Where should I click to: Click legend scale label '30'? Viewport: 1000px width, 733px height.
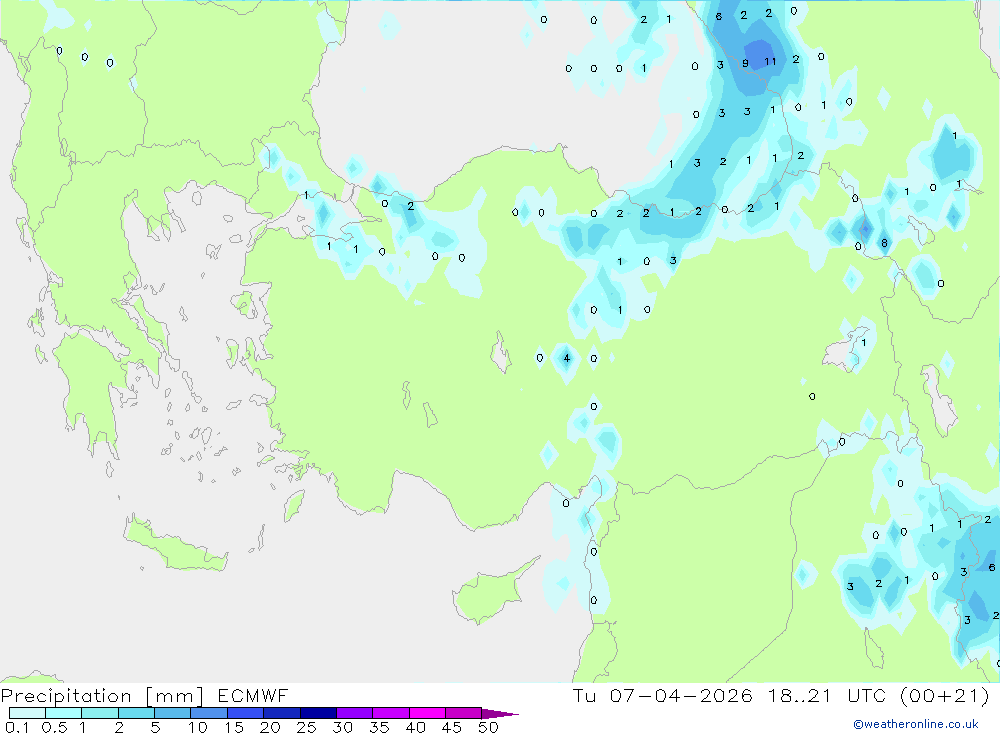point(342,727)
